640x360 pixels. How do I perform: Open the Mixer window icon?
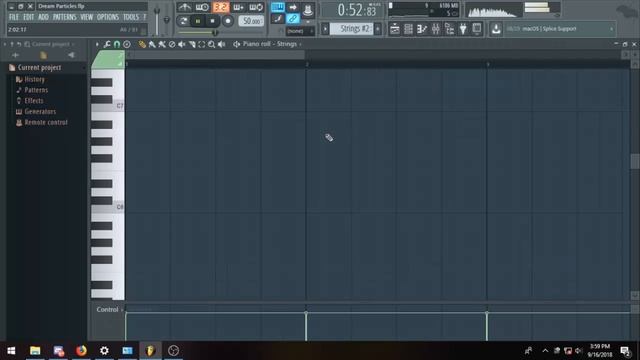coord(436,29)
